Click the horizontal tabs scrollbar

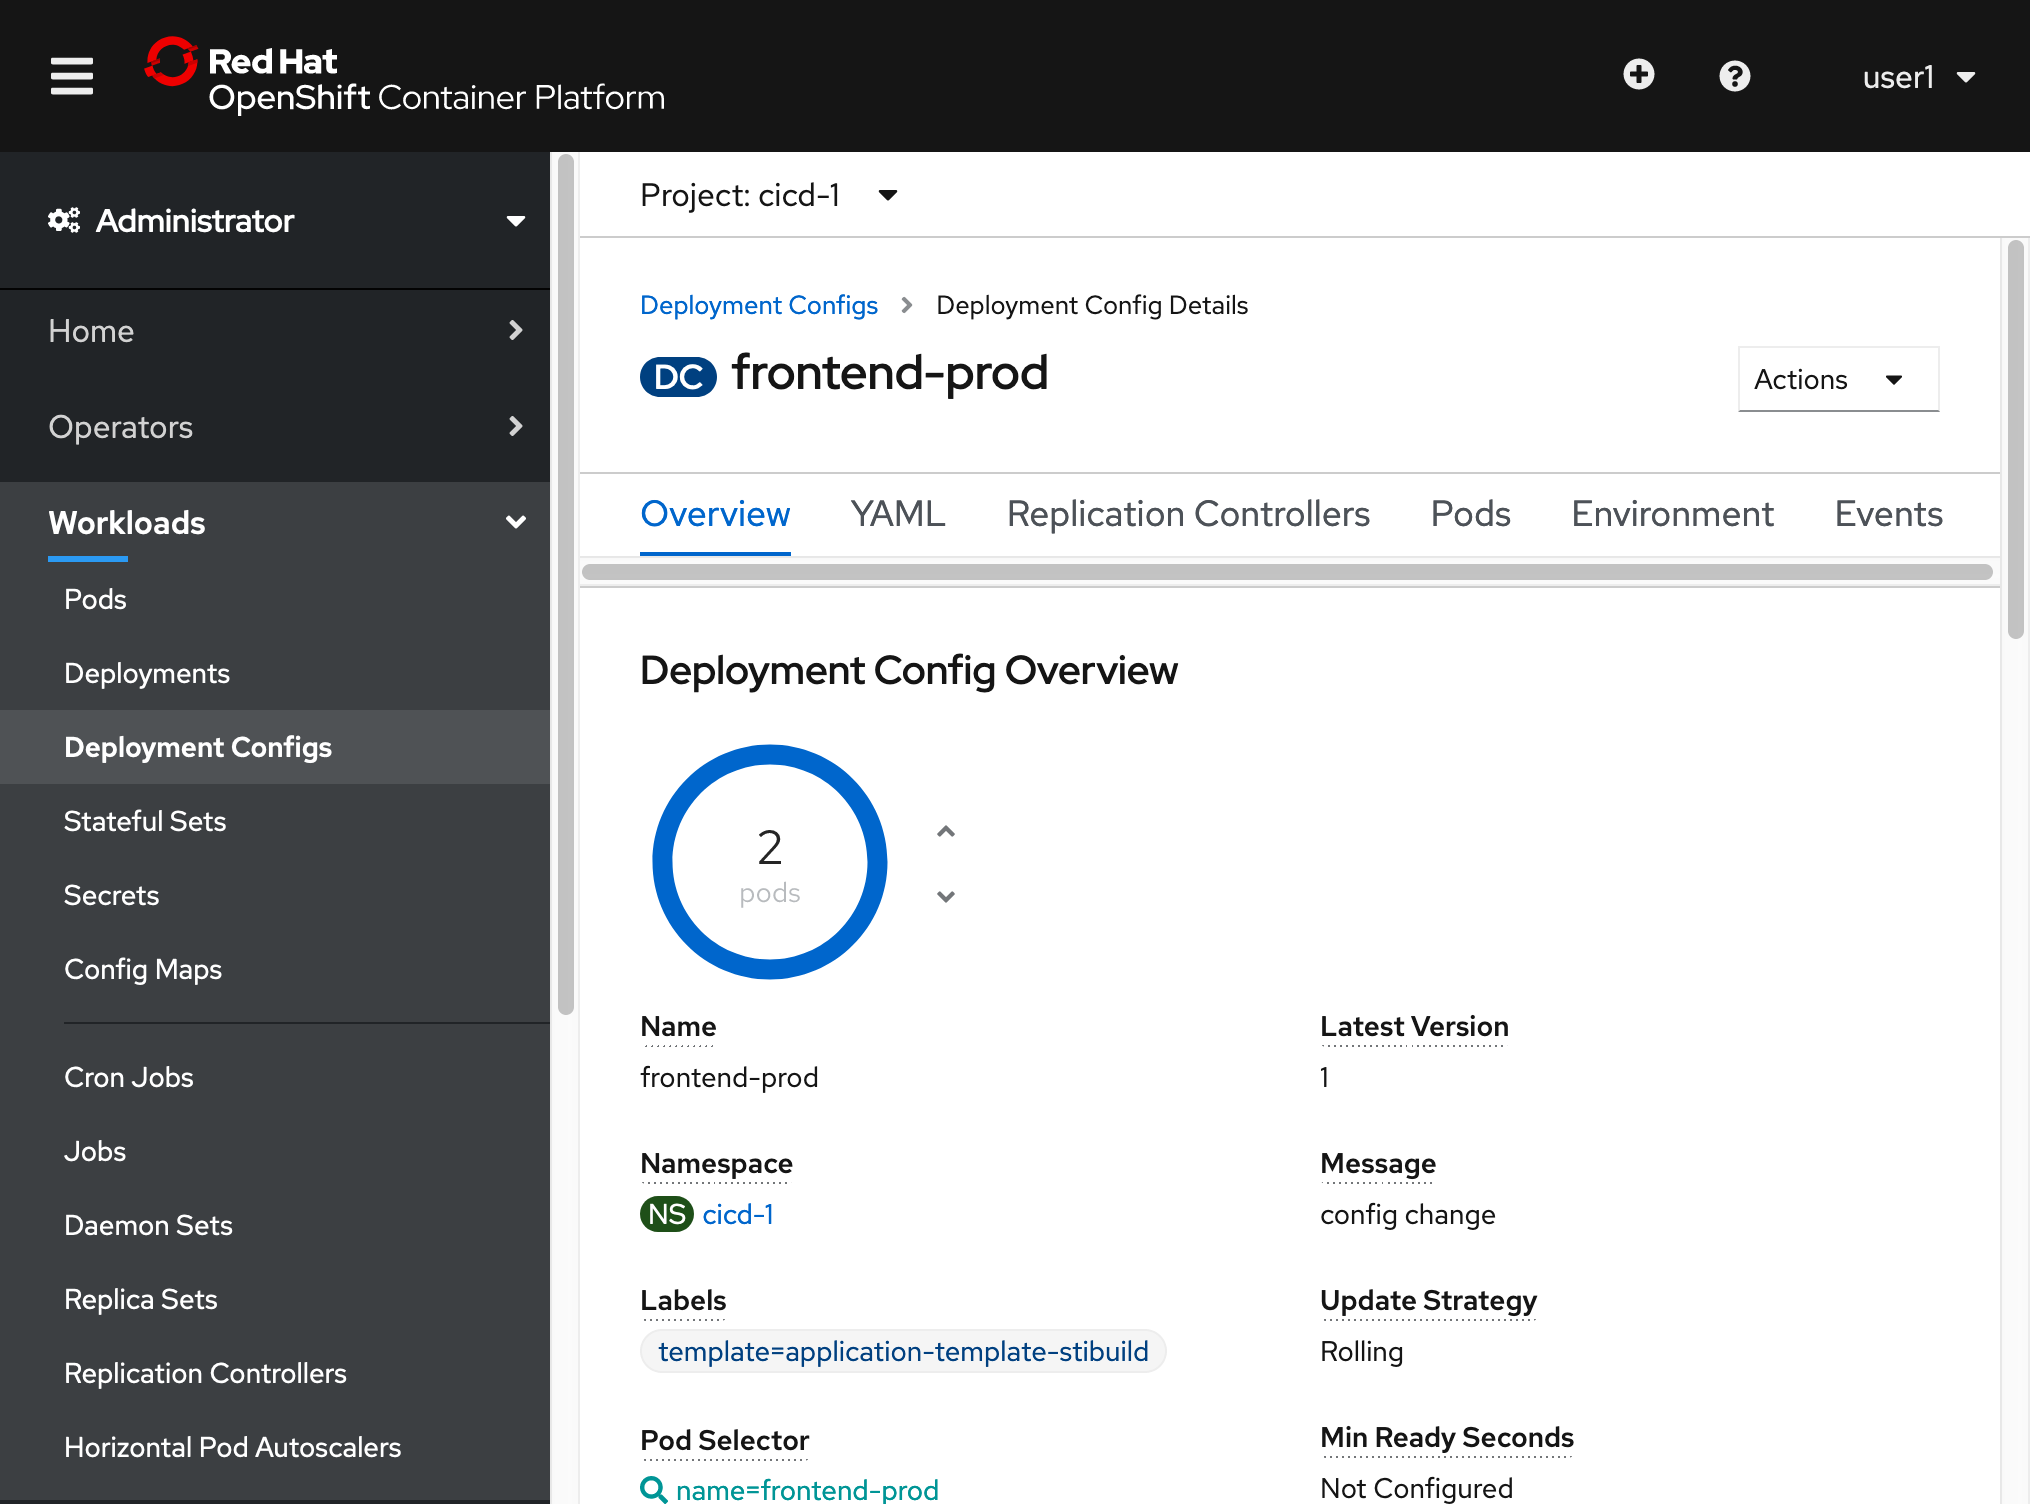tap(1287, 572)
